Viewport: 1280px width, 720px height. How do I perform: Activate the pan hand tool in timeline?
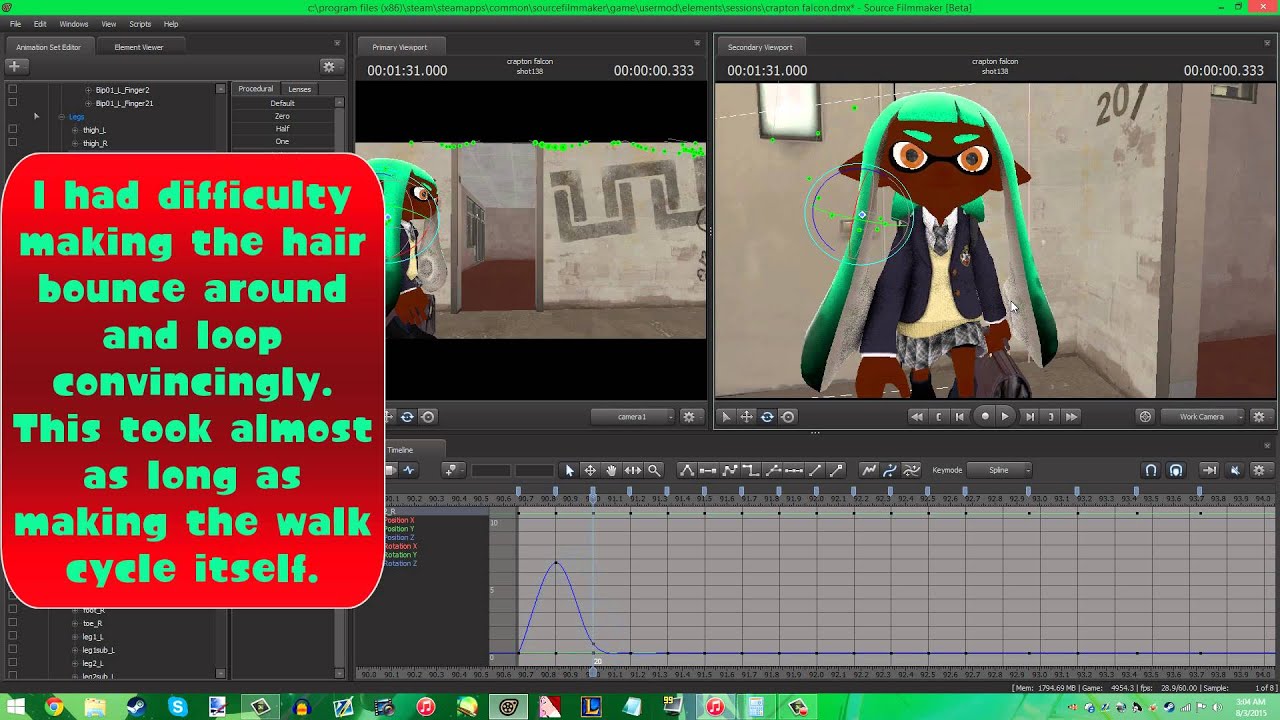point(611,470)
